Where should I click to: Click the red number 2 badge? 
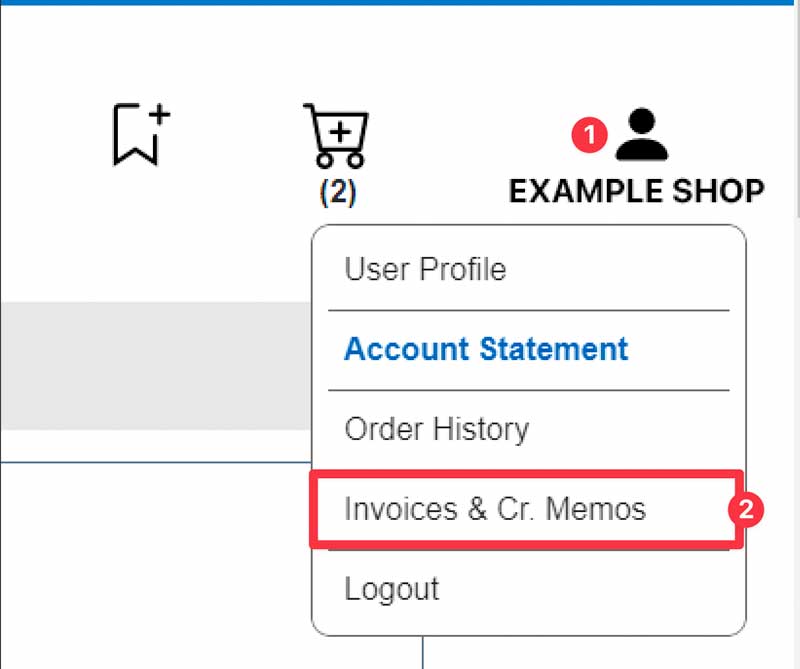pyautogui.click(x=745, y=509)
